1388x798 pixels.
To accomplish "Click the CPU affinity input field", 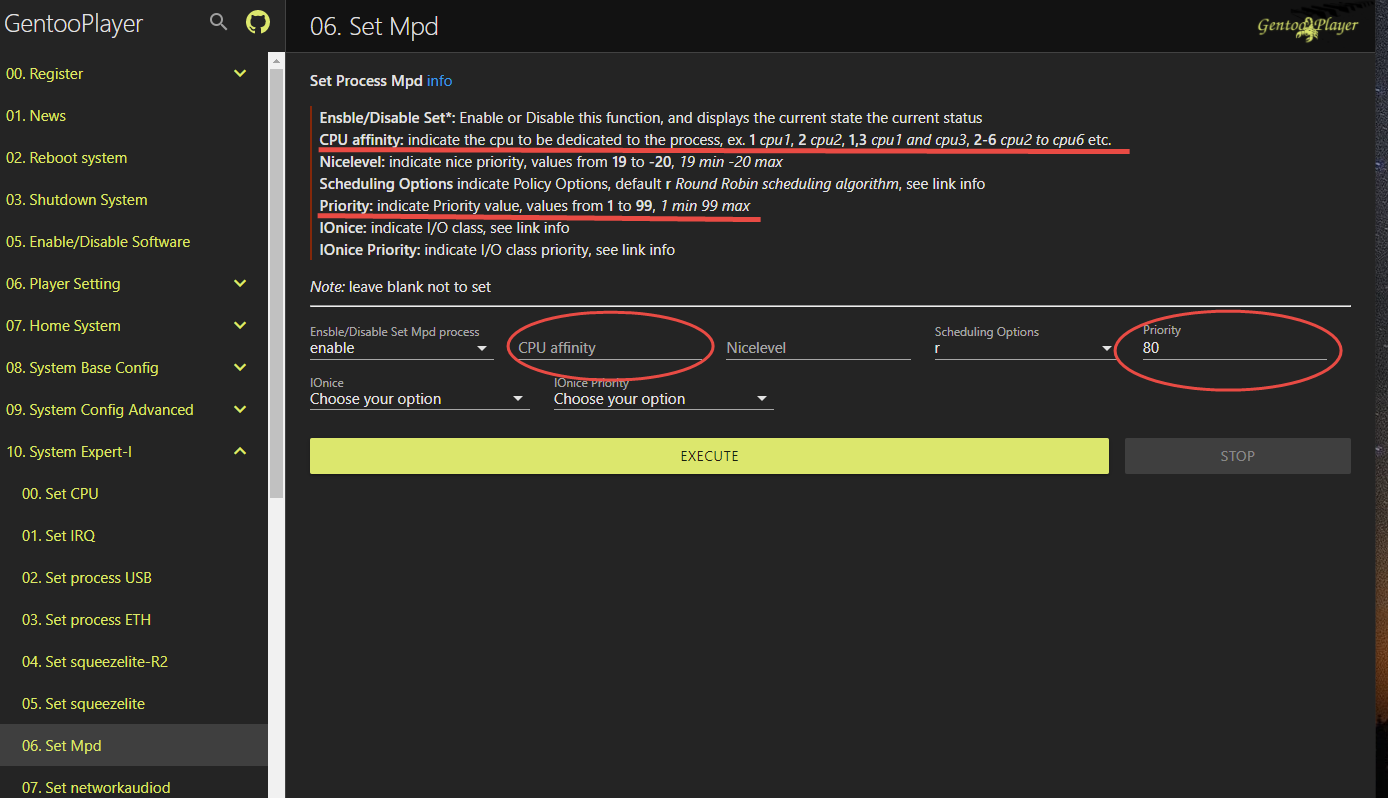I will tap(608, 348).
